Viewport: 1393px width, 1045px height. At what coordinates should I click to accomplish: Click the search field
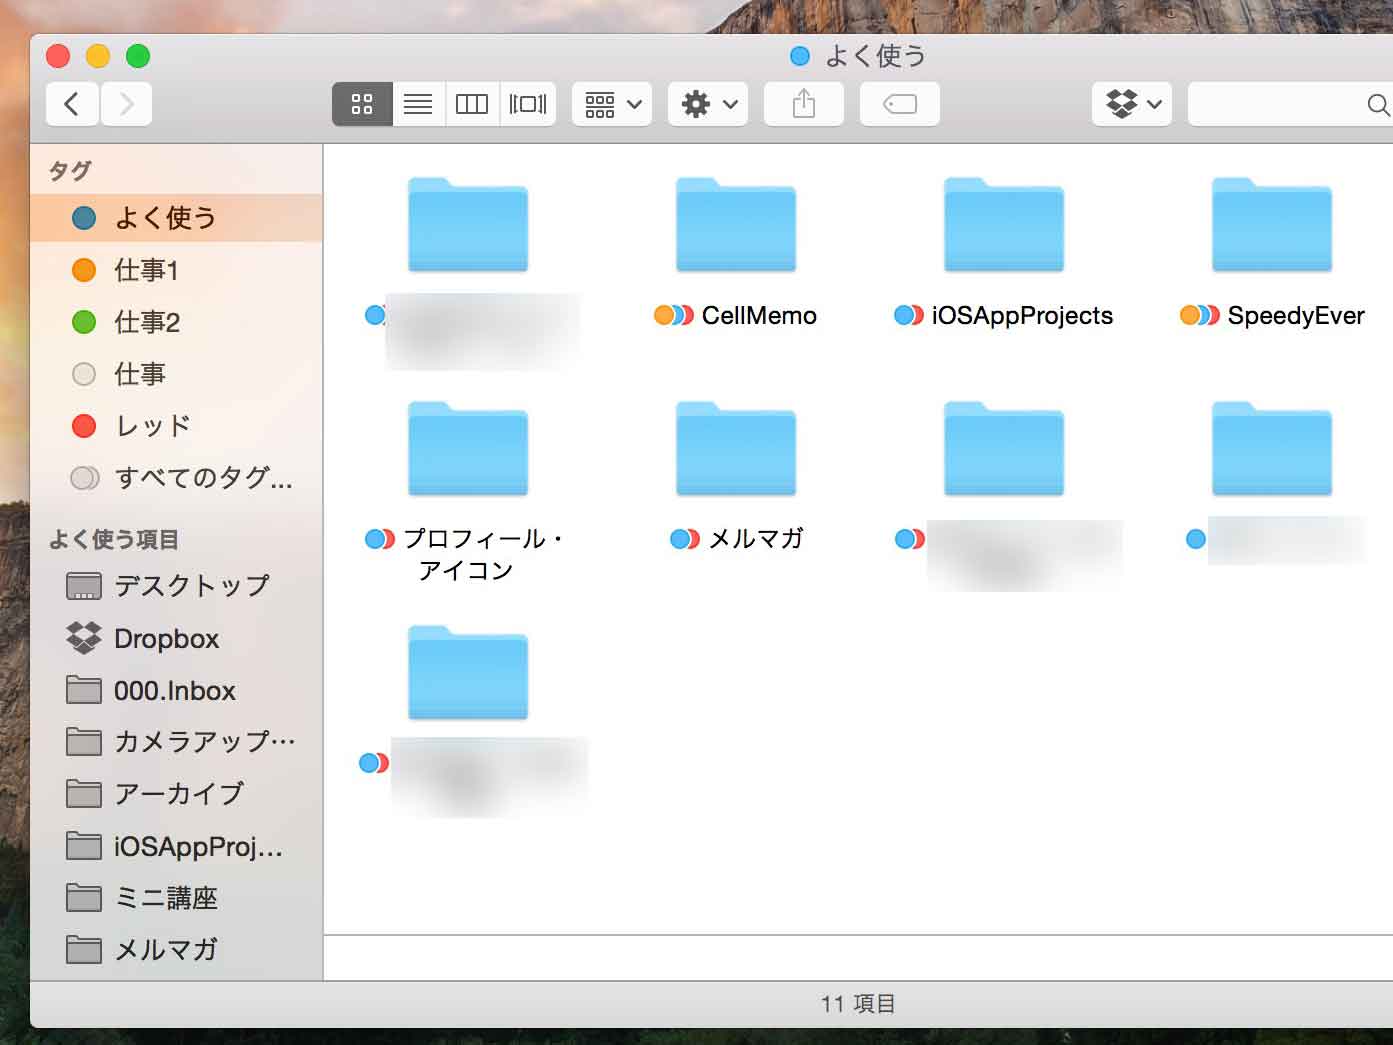click(x=1290, y=104)
